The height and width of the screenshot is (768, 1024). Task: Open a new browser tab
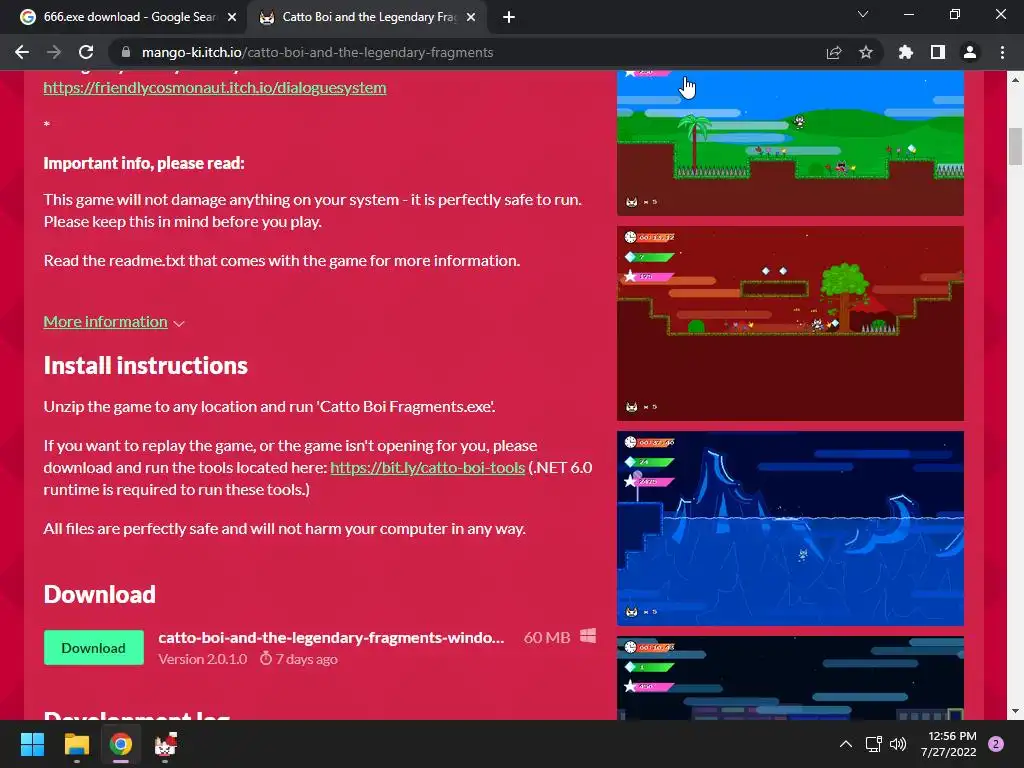[x=509, y=17]
